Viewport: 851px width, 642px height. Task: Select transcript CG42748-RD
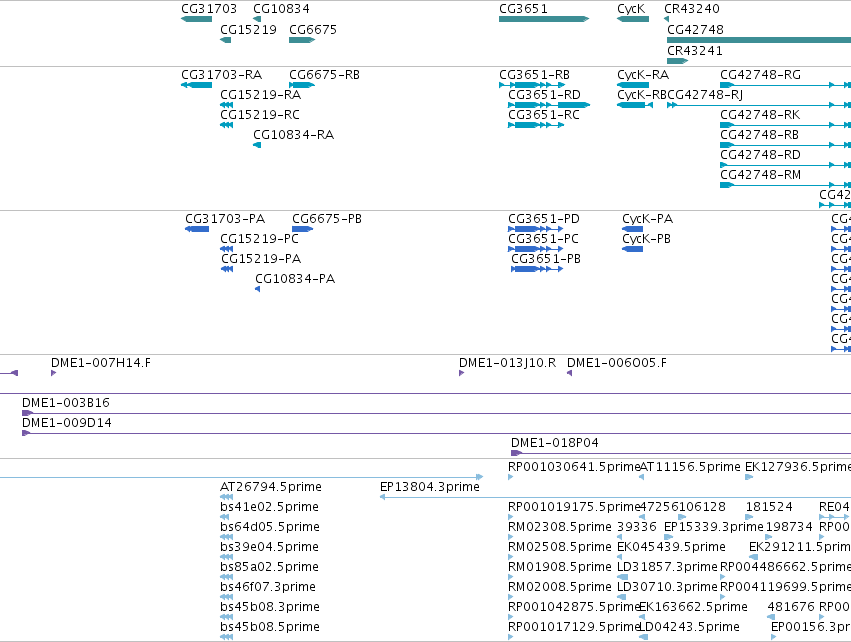[x=785, y=165]
